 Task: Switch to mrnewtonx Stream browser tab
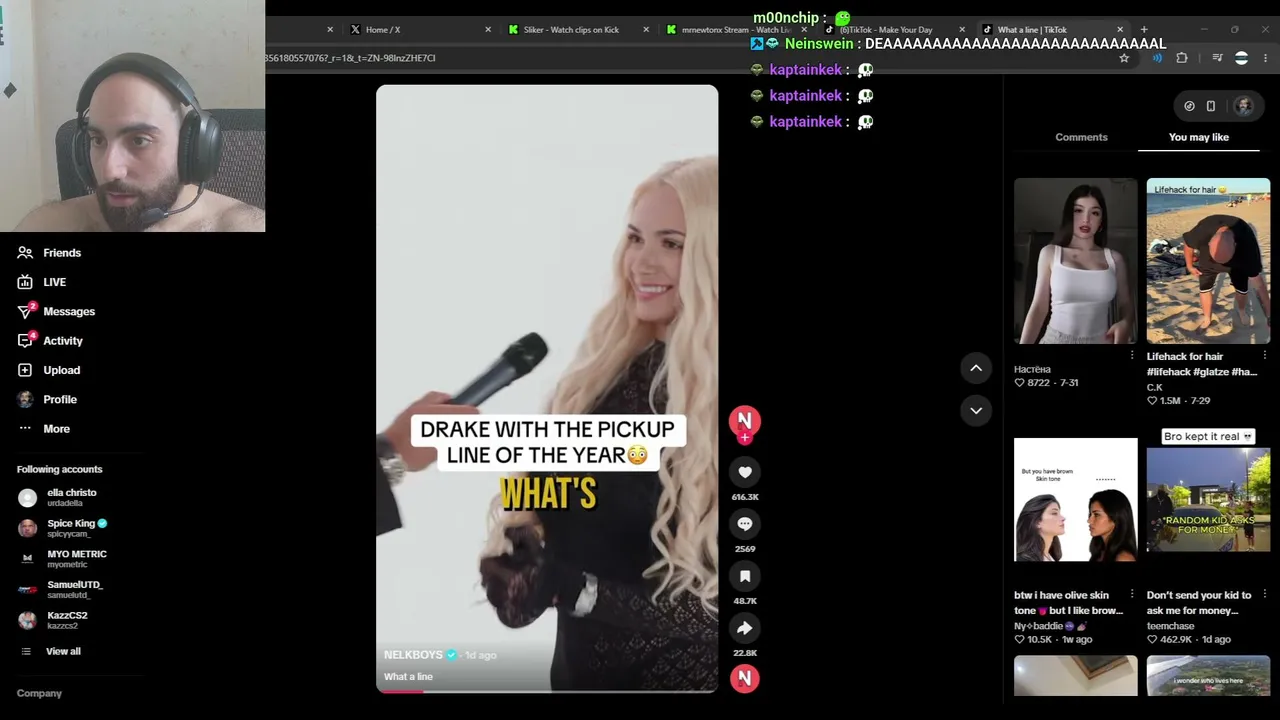pyautogui.click(x=730, y=30)
